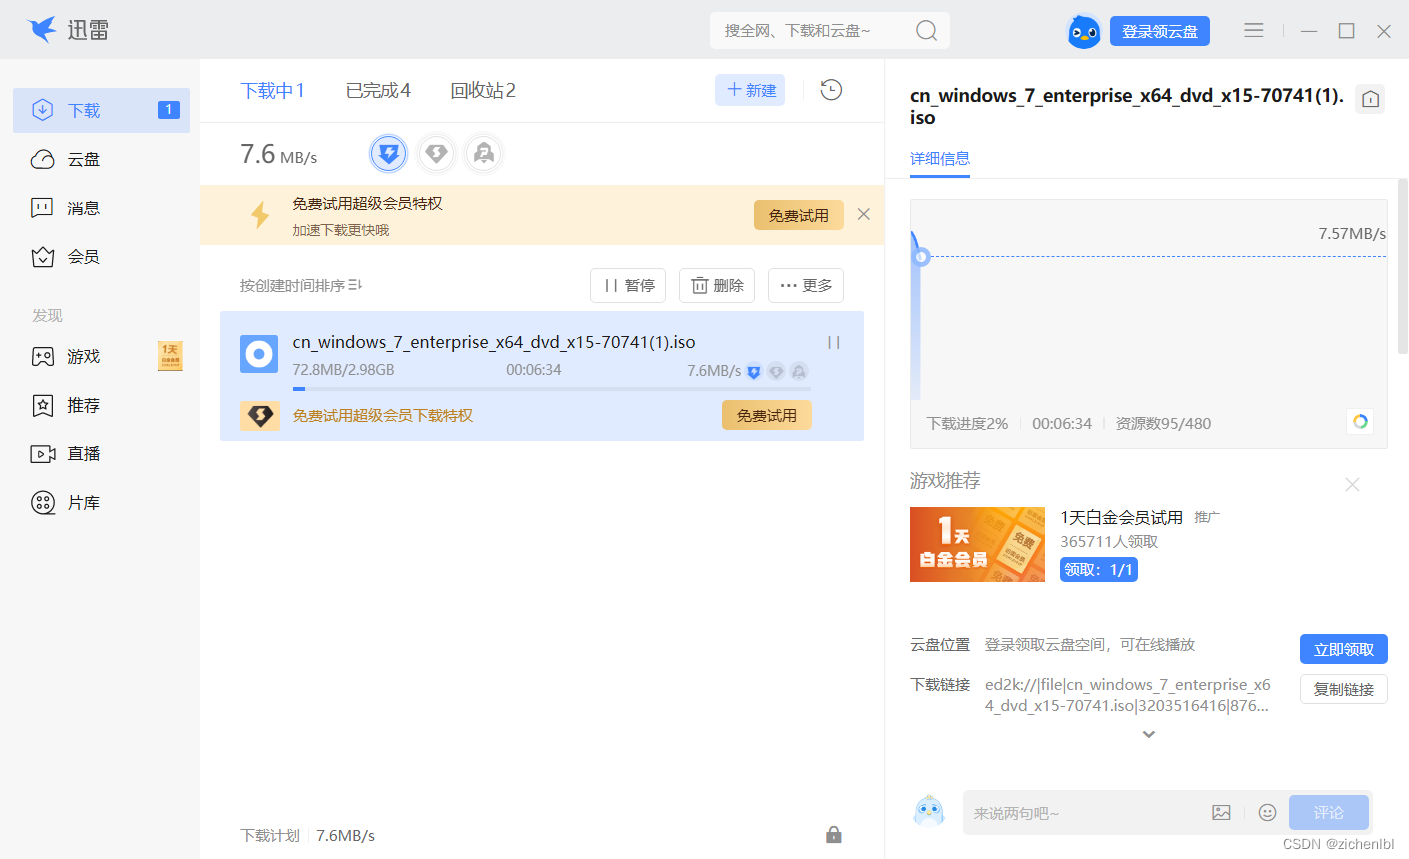
Task: Open the file location folder icon
Action: click(1371, 99)
